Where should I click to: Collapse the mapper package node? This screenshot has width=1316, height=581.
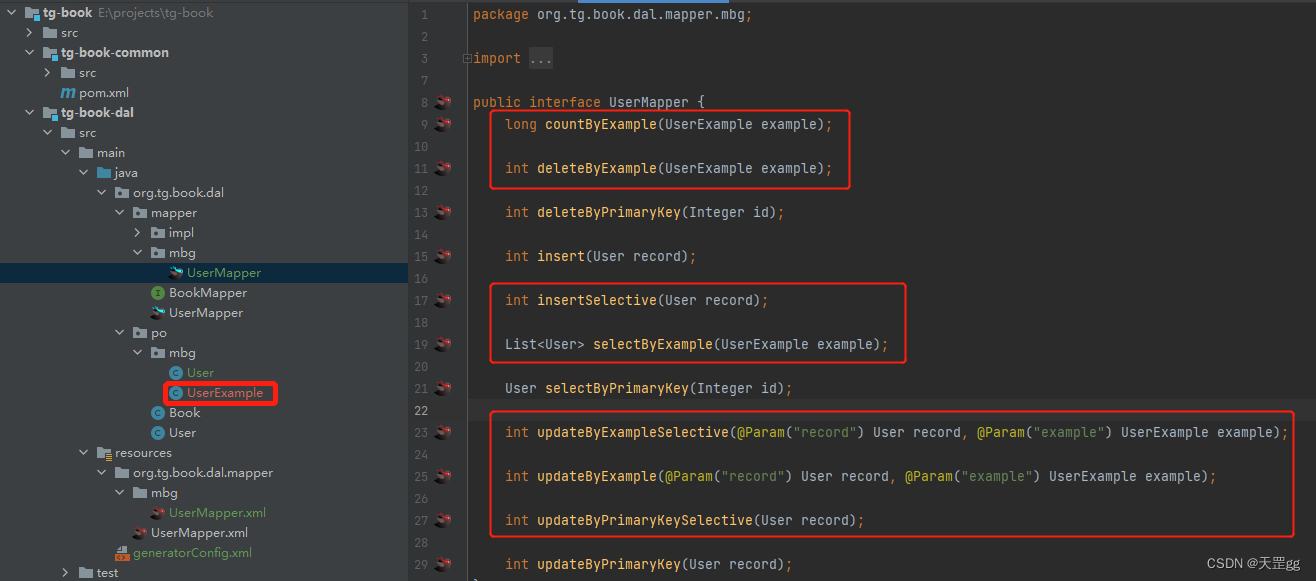120,213
